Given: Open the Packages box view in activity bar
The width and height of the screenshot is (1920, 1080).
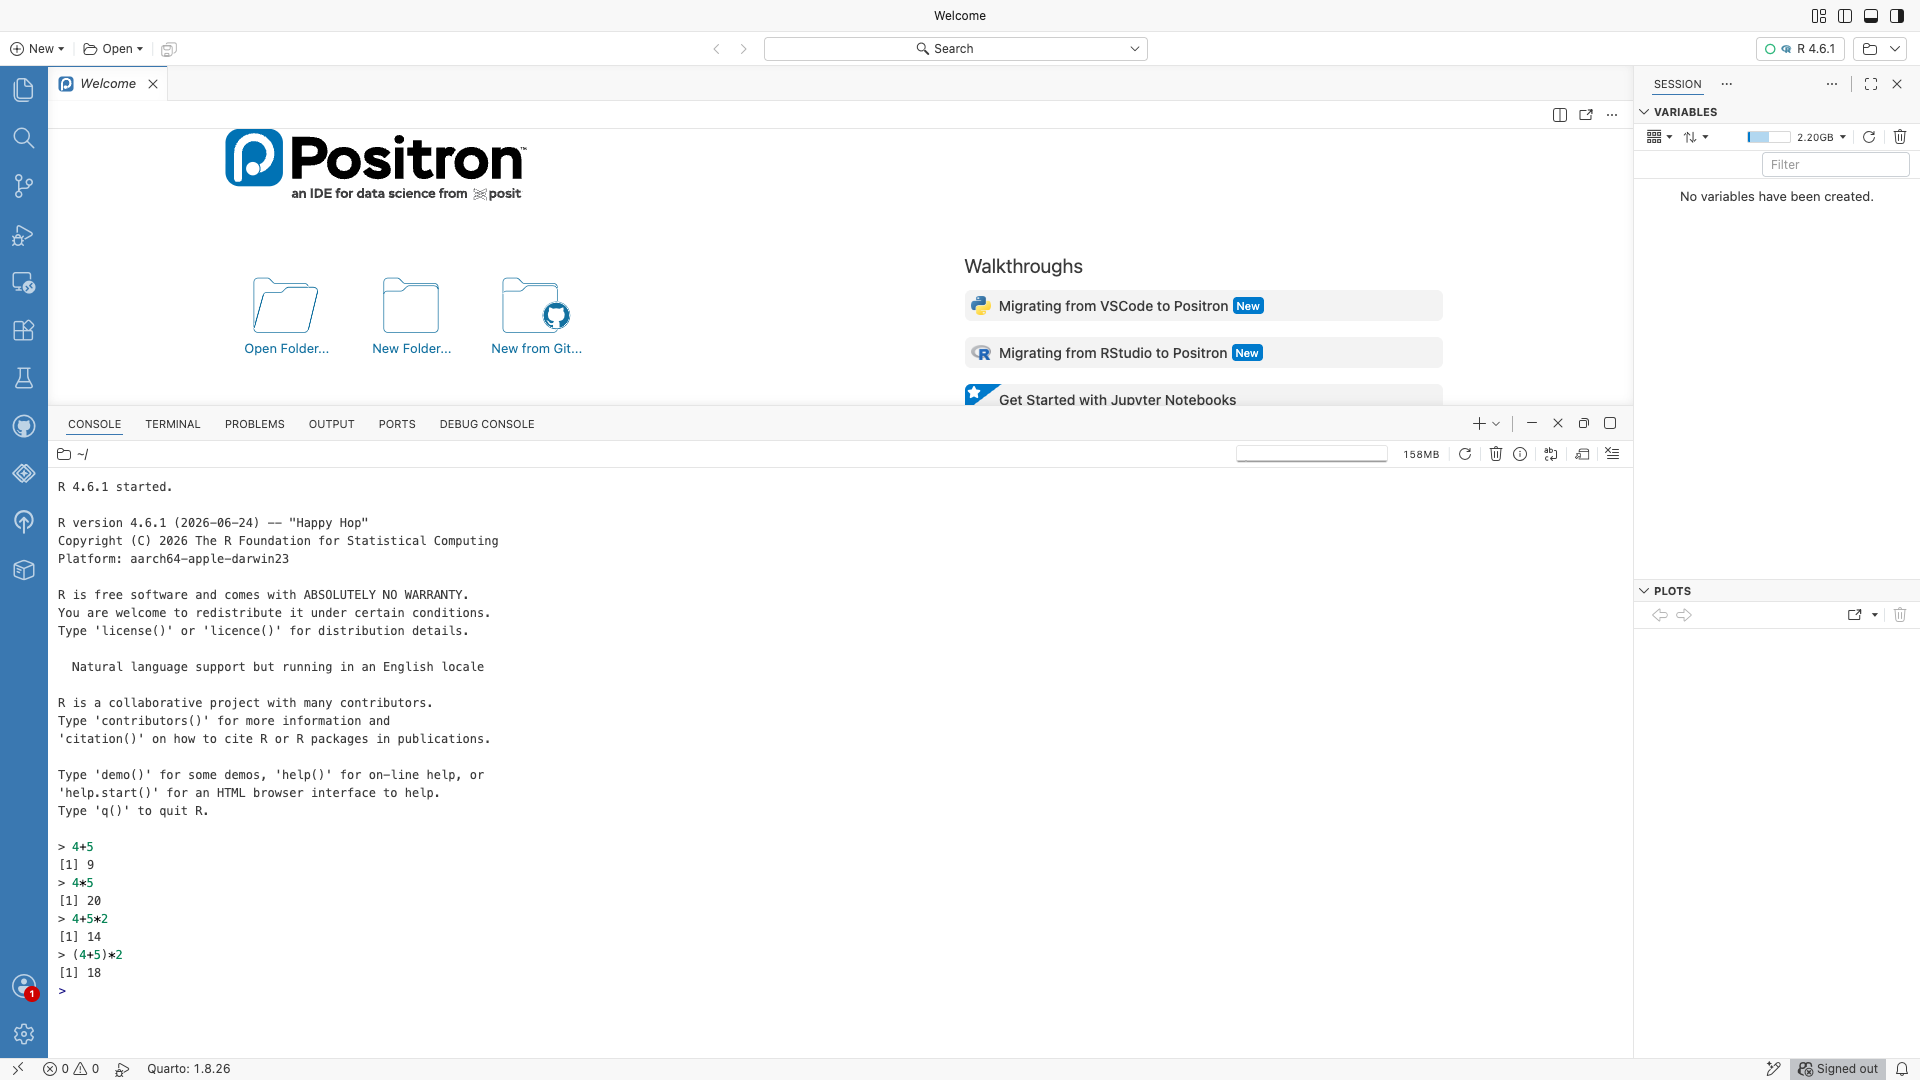Looking at the screenshot, I should pyautogui.click(x=24, y=570).
